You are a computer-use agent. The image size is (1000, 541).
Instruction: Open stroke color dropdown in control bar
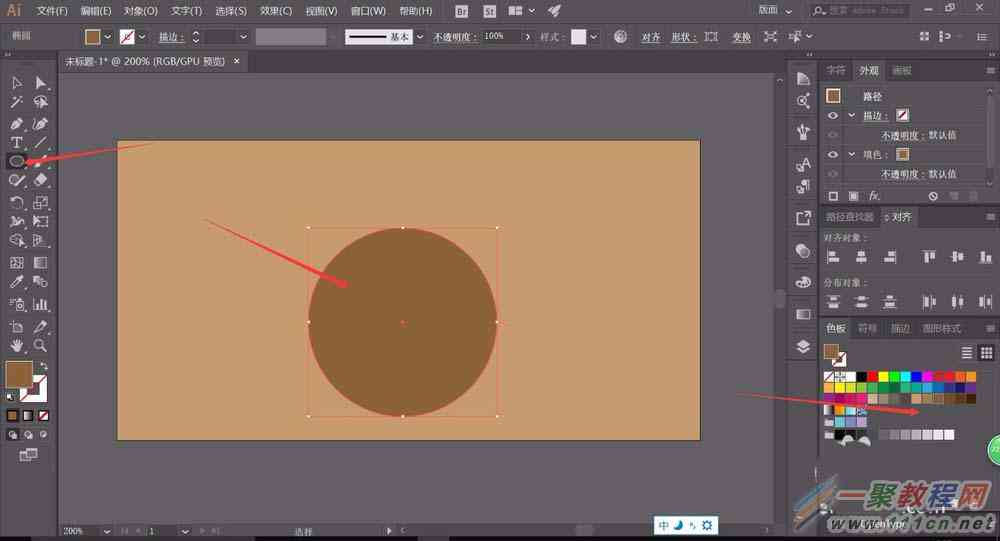(142, 37)
